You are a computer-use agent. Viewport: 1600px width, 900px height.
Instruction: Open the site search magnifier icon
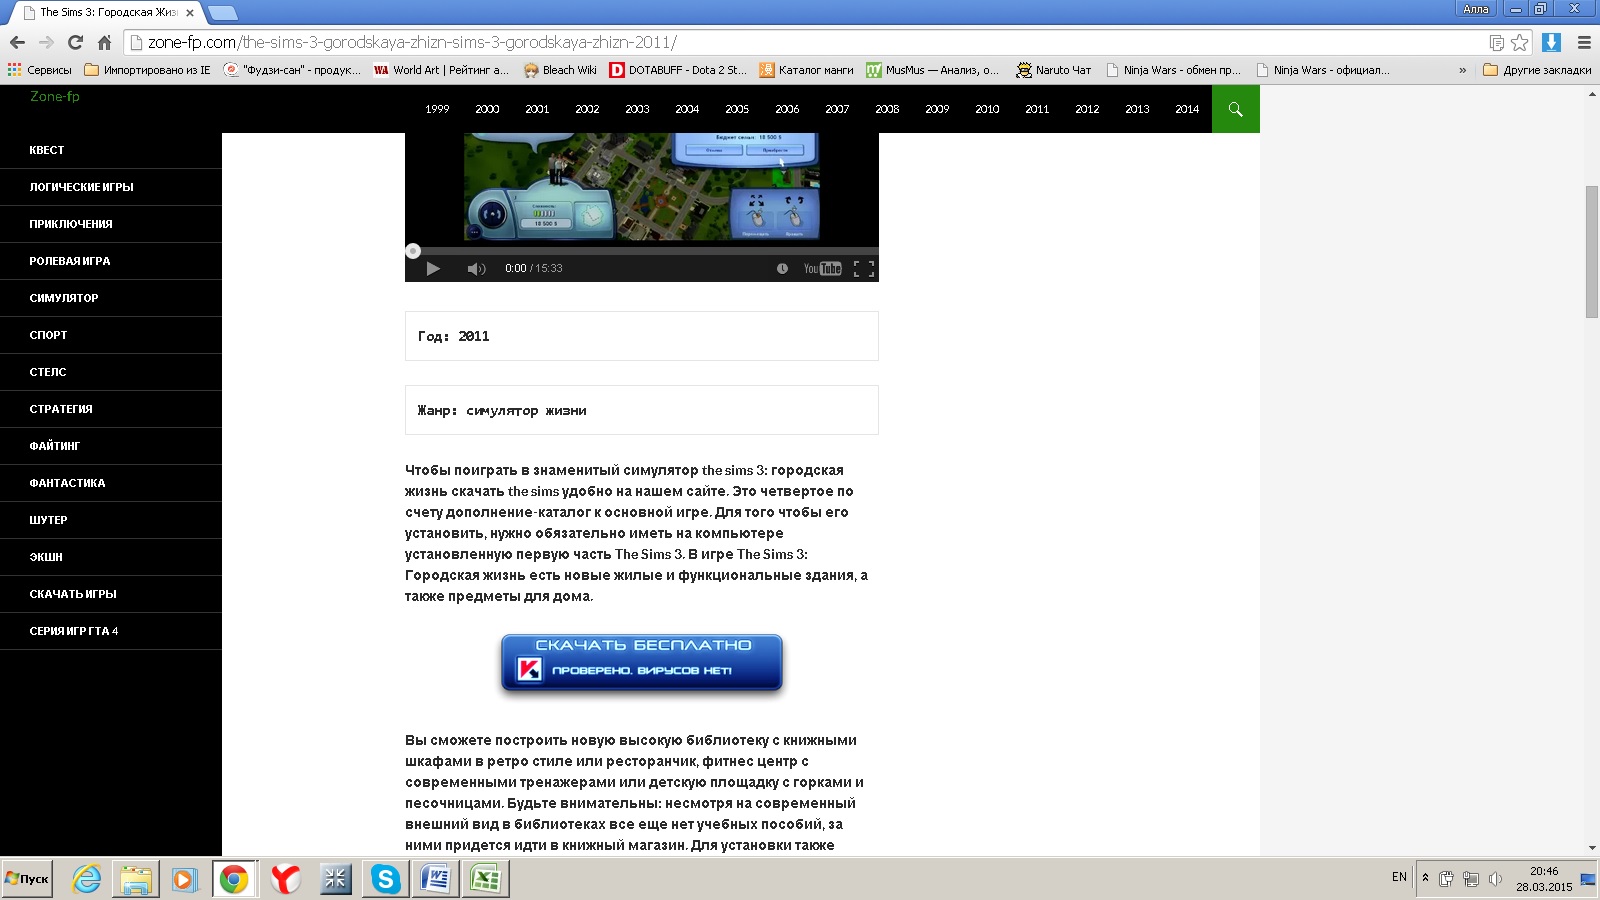click(1236, 109)
